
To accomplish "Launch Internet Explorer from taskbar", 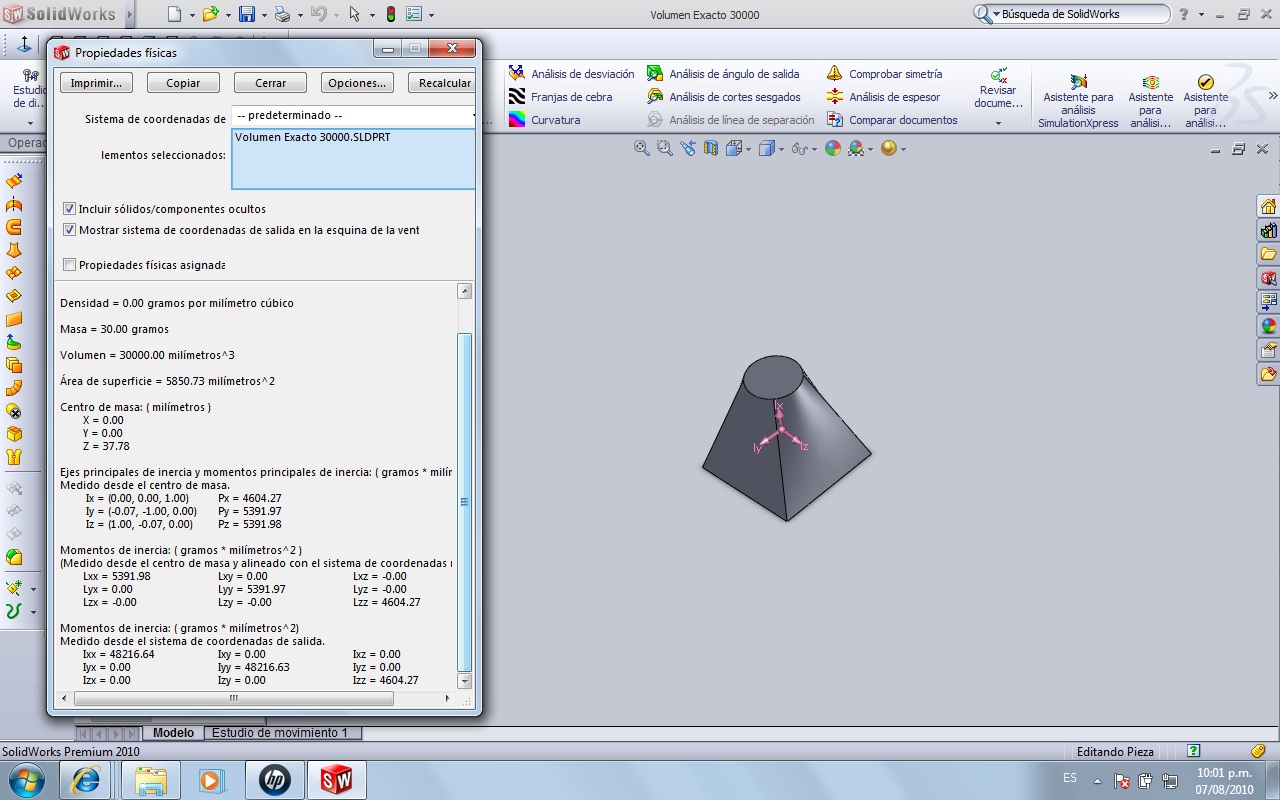I will [85, 780].
